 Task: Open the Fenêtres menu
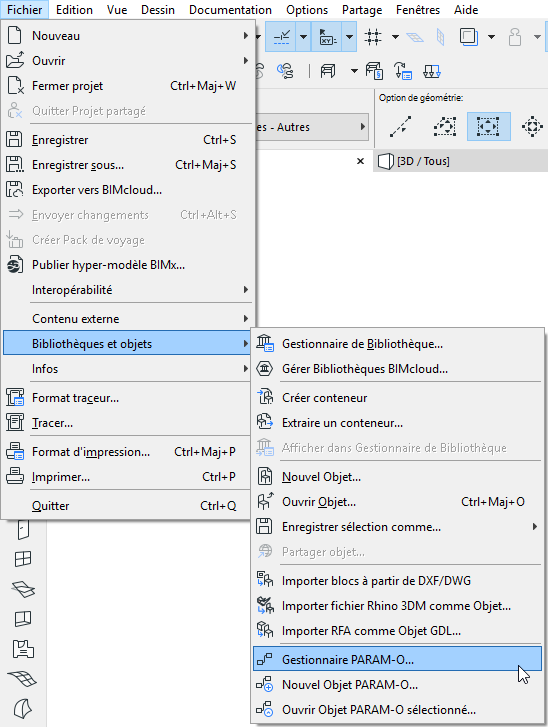418,10
